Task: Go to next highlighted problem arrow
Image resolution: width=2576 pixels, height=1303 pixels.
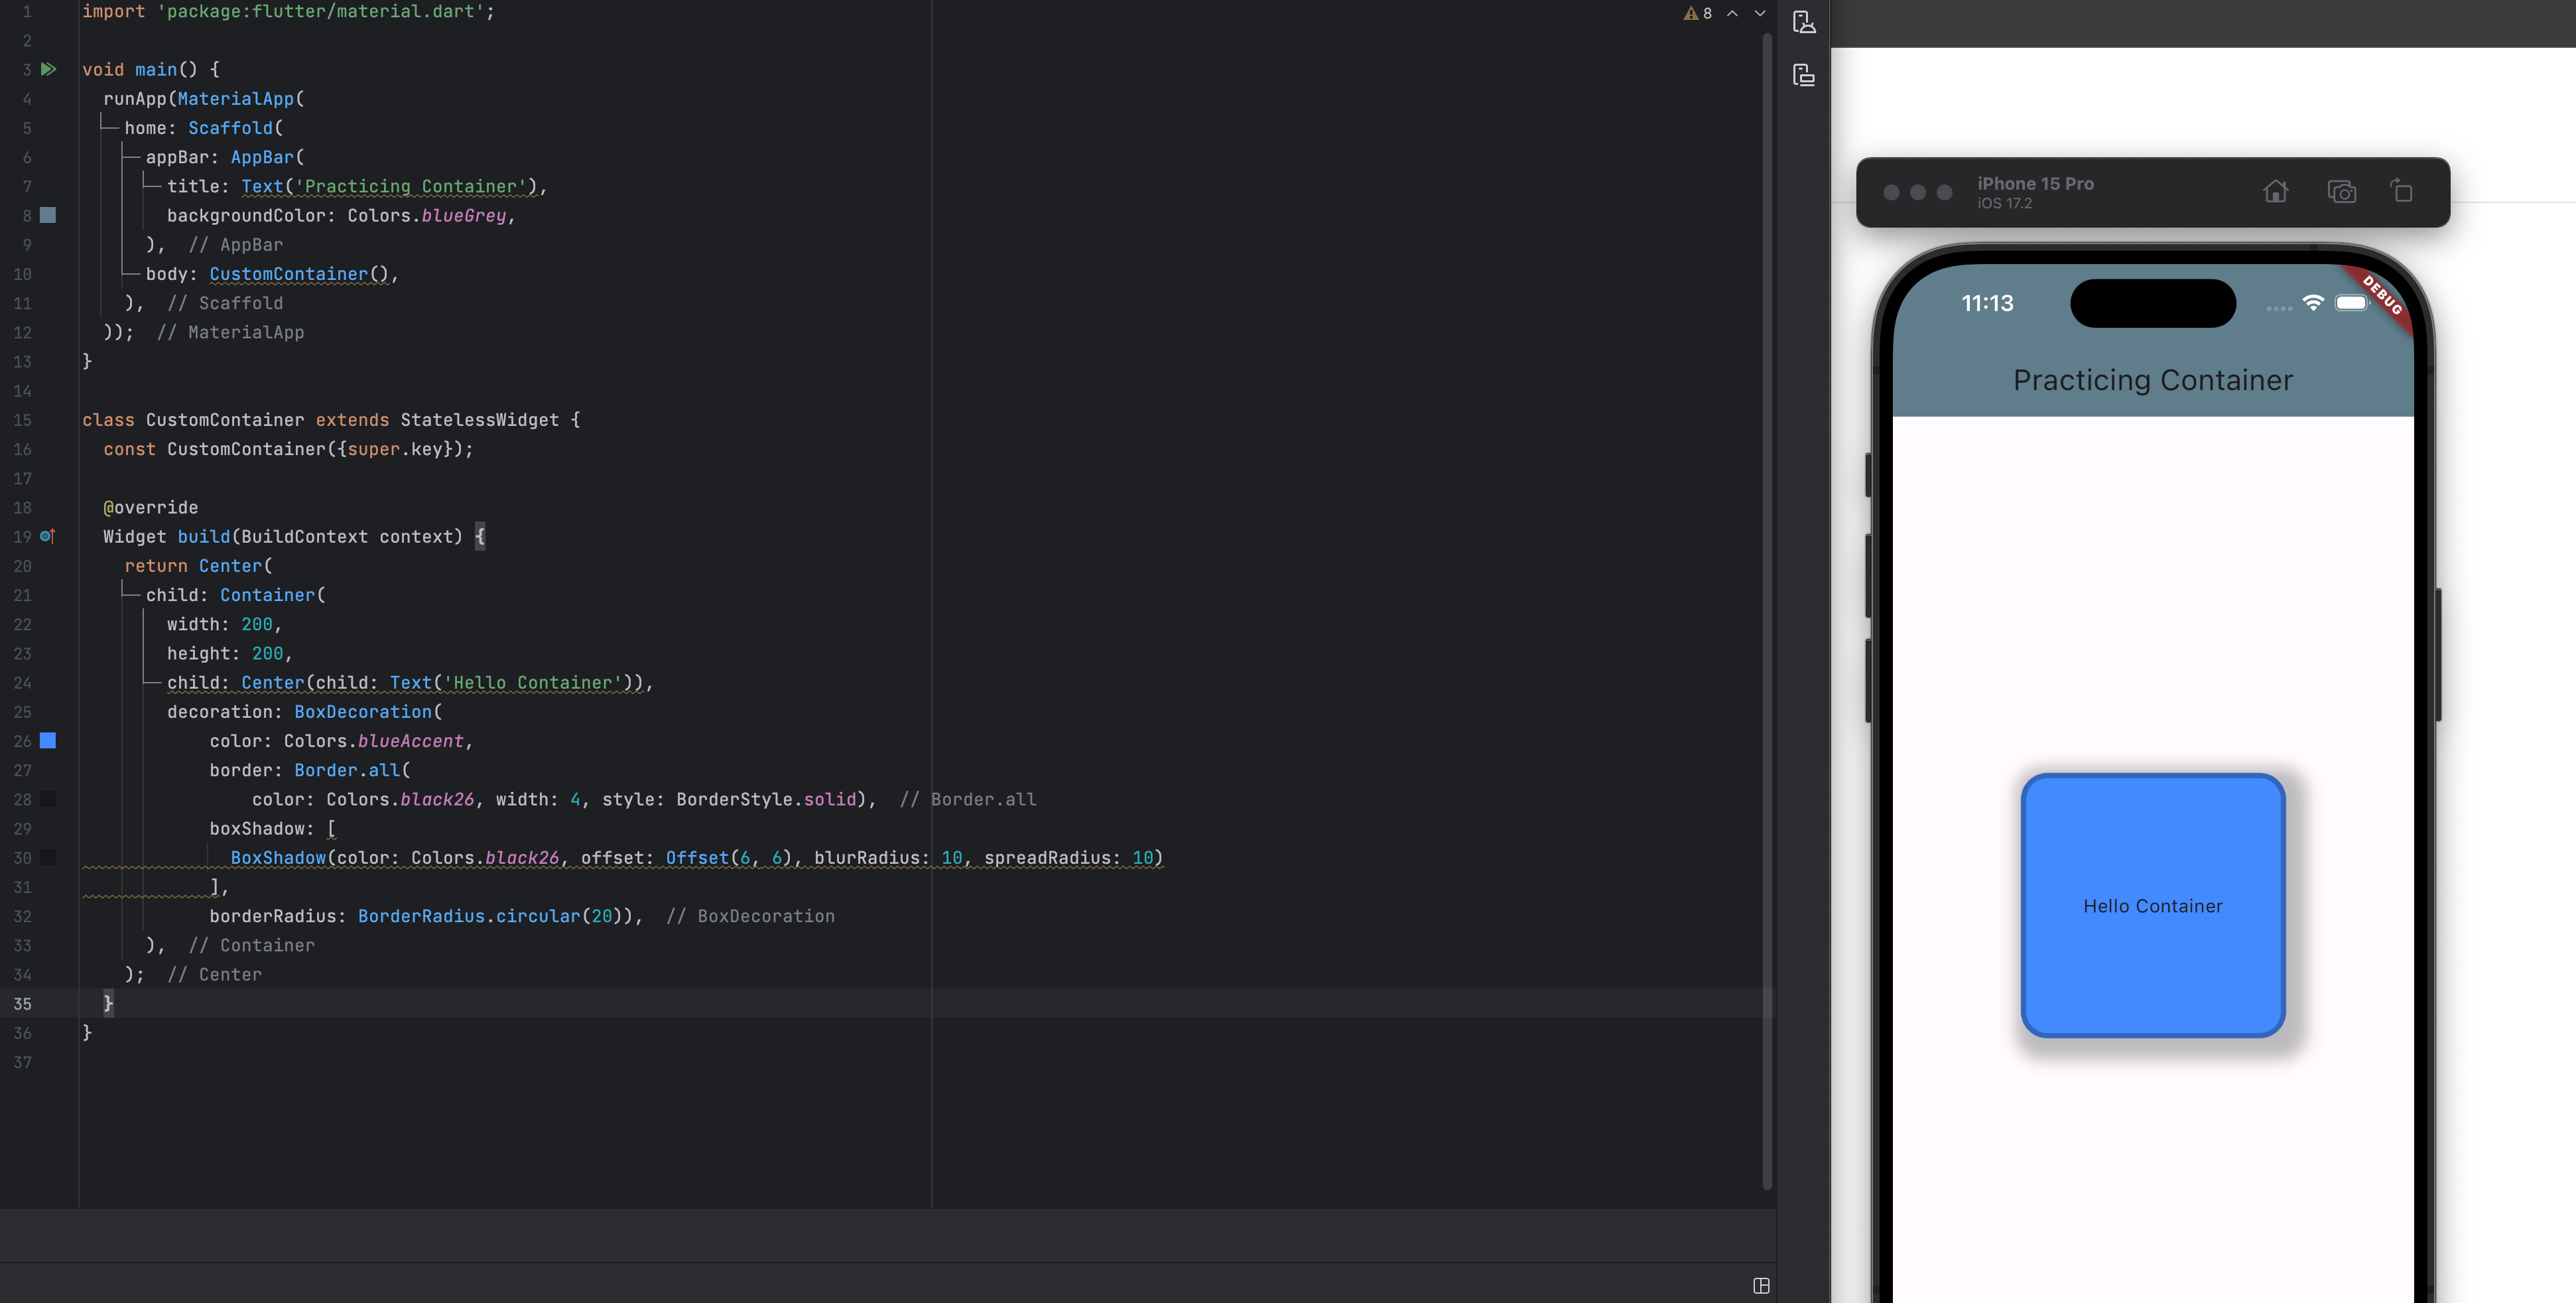Action: tap(1760, 13)
